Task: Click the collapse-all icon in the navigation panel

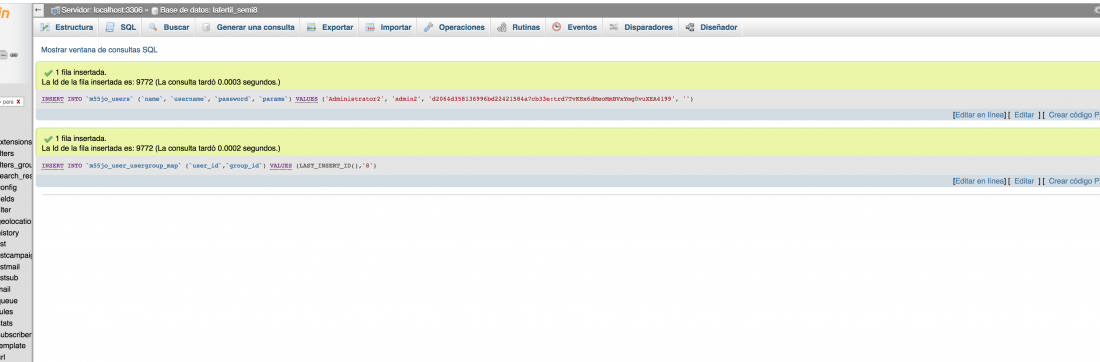Action: [3, 55]
